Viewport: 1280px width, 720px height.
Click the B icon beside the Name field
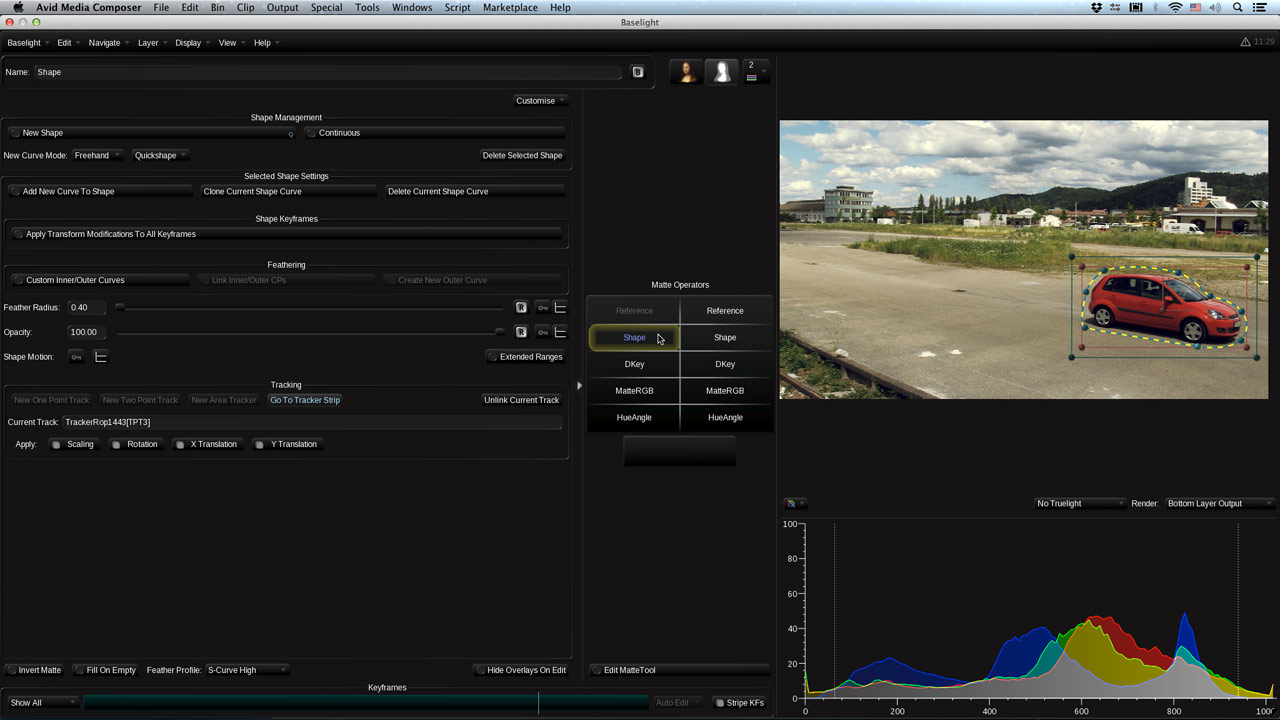click(x=637, y=72)
